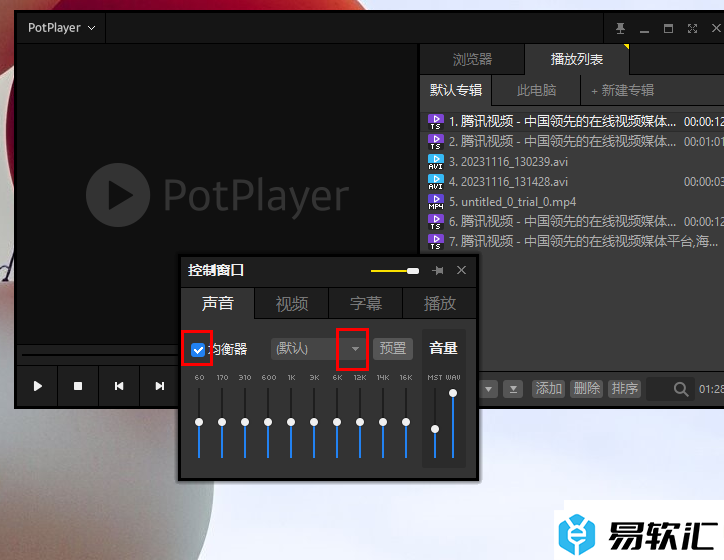This screenshot has height=560, width=724.
Task: Adjust the 310 Hz equalizer slider
Action: point(245,422)
